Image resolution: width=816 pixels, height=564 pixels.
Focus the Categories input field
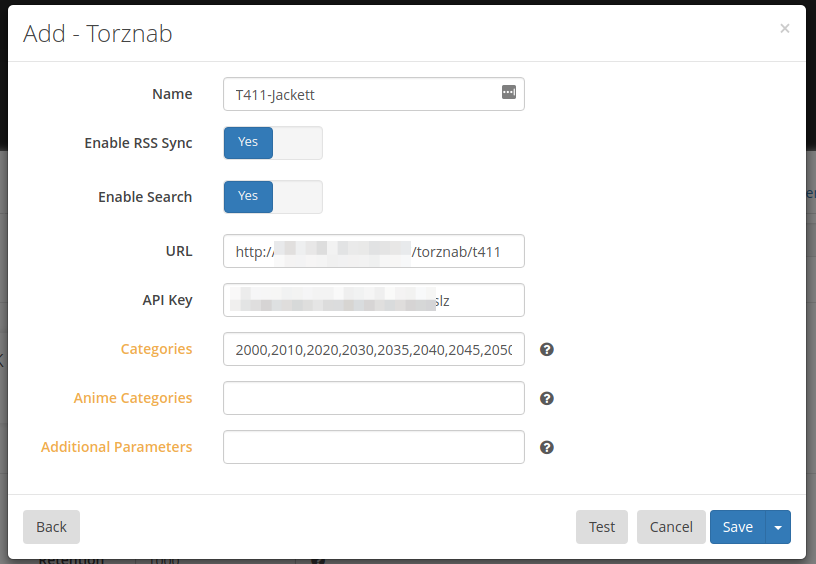(374, 349)
